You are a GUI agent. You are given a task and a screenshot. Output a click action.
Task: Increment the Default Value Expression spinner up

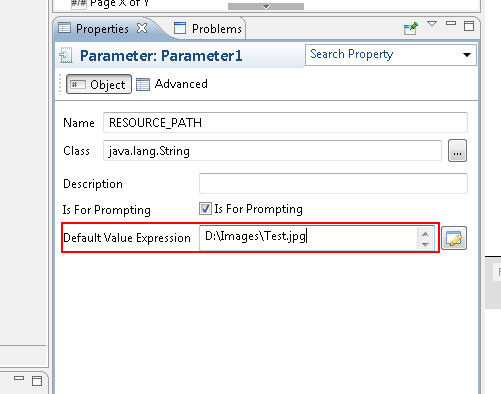[x=425, y=234]
